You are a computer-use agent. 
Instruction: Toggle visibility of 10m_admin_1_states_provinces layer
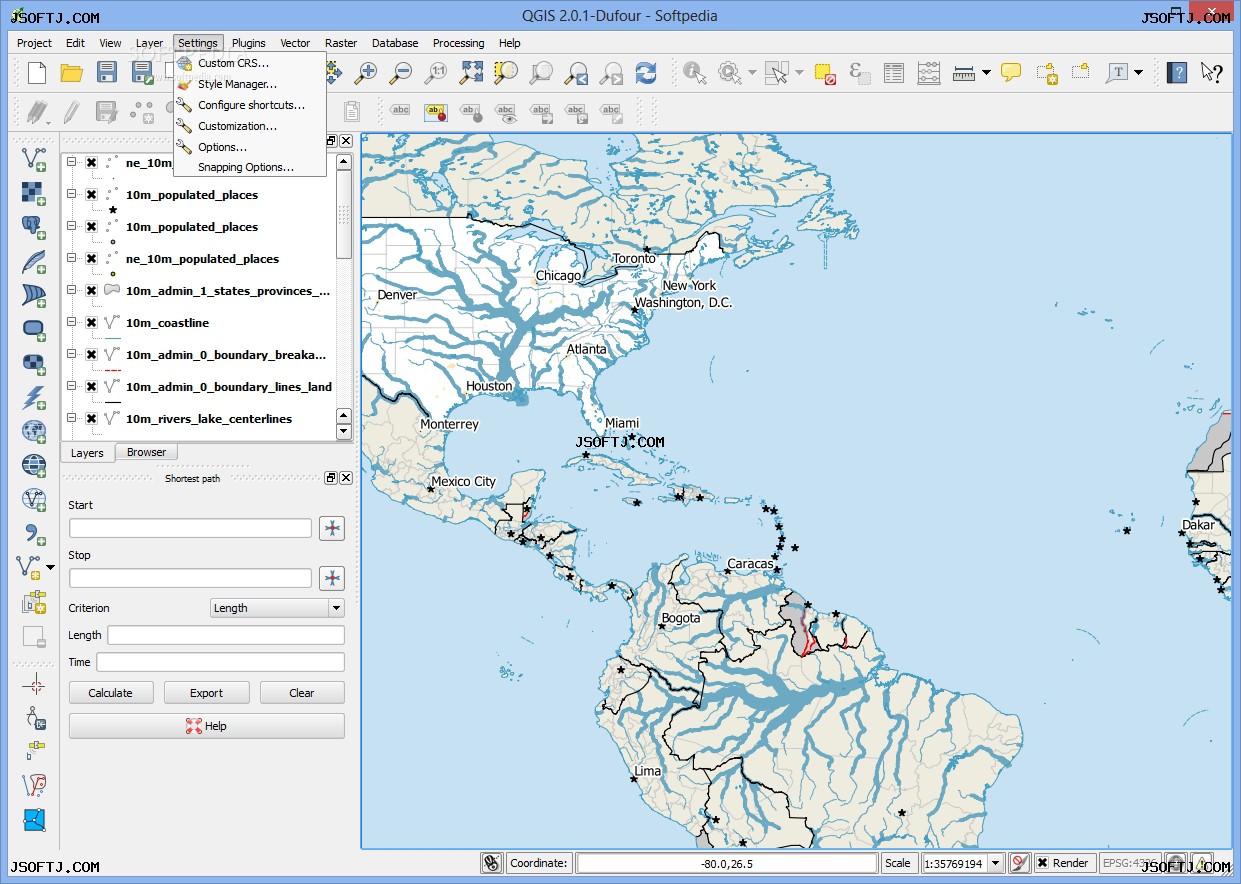(91, 291)
